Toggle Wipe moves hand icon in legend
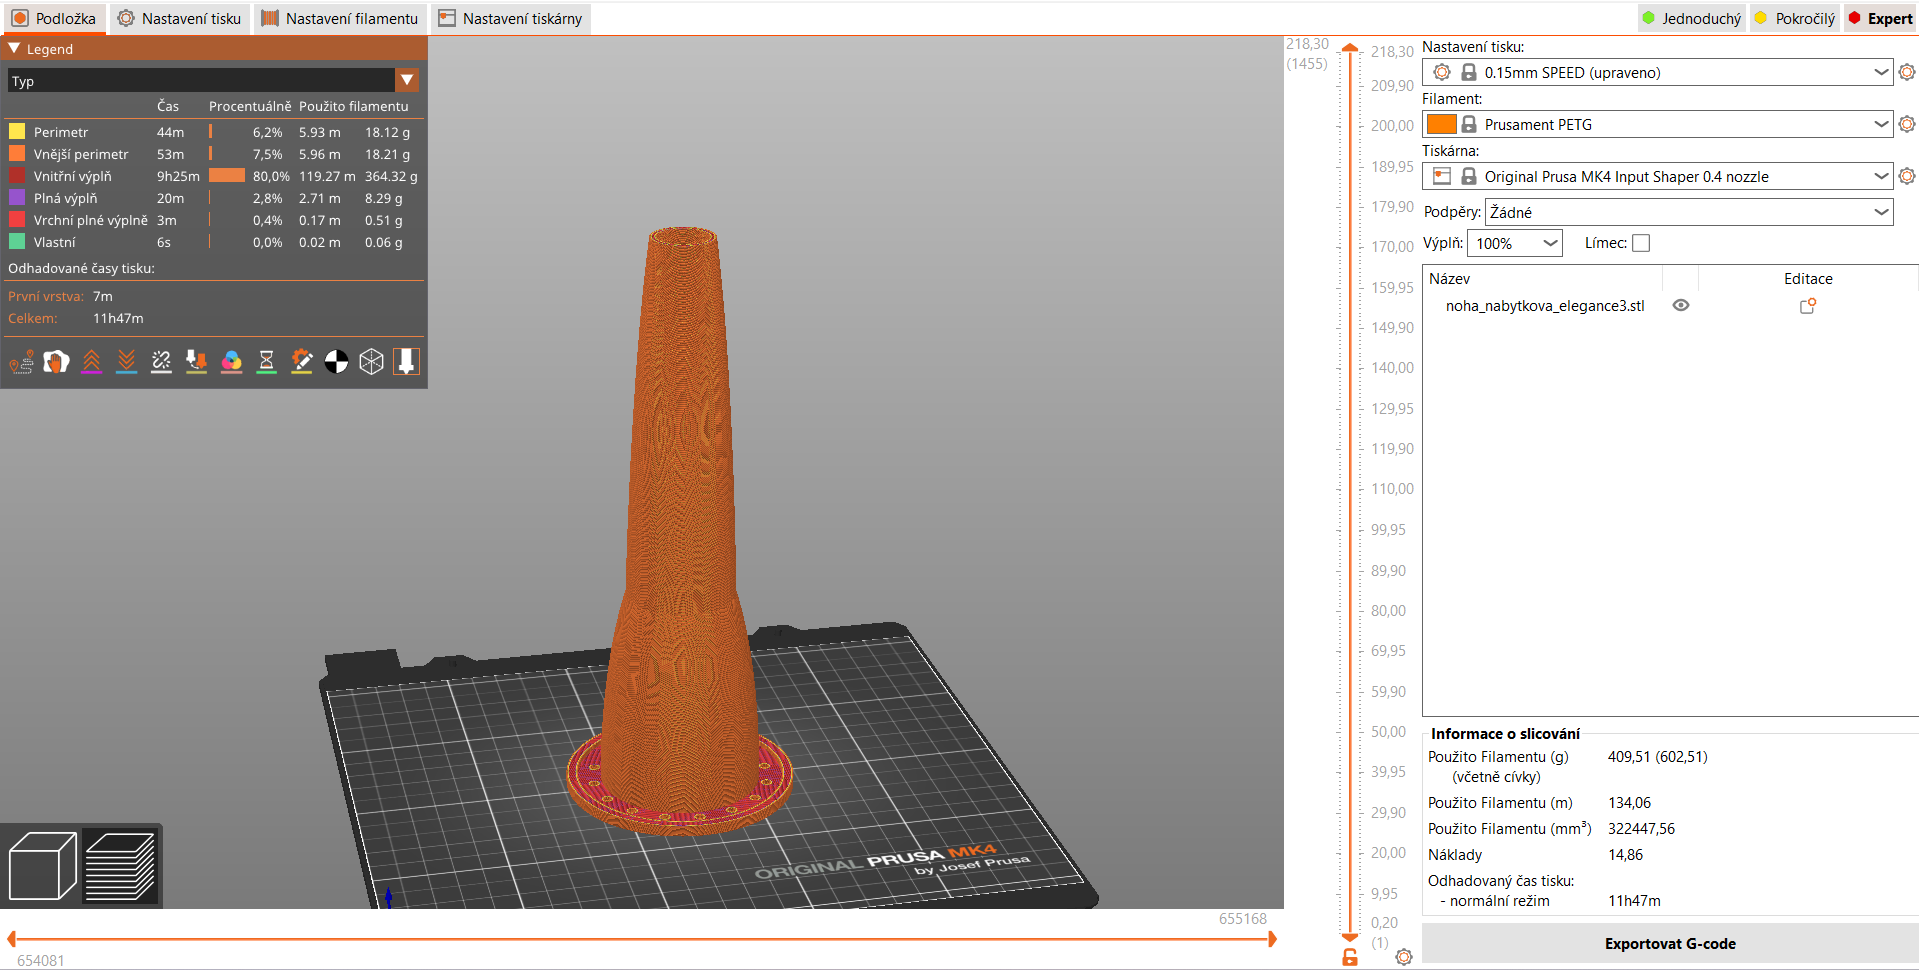Image resolution: width=1919 pixels, height=970 pixels. (57, 362)
